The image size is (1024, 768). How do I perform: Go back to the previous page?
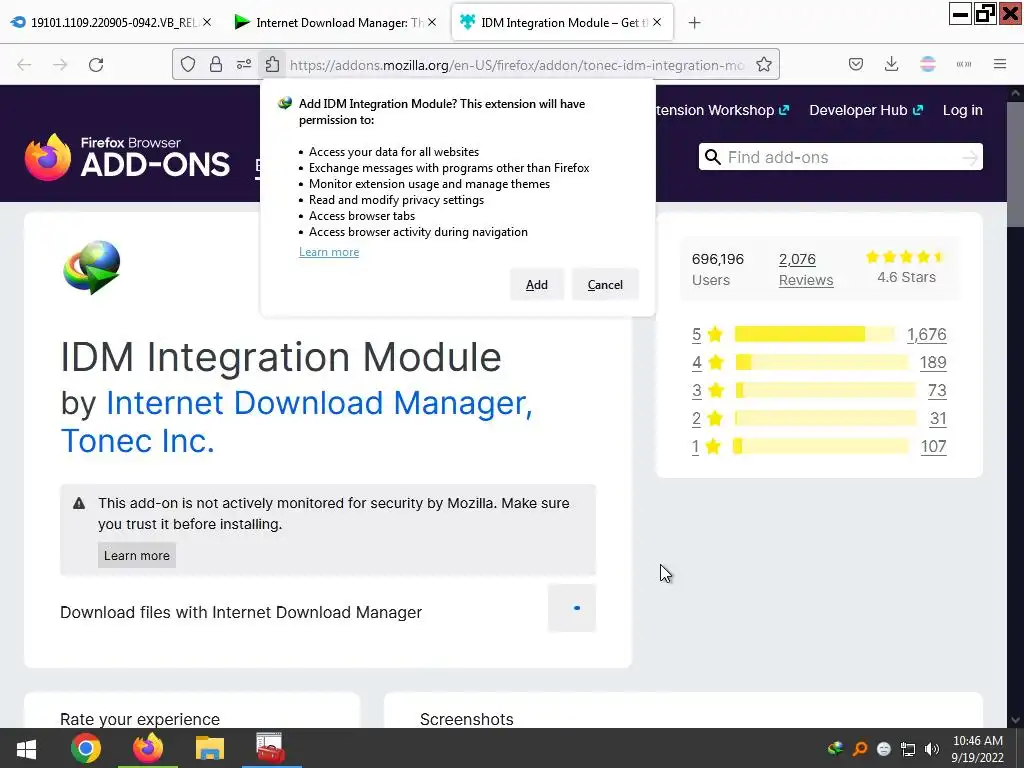click(24, 65)
